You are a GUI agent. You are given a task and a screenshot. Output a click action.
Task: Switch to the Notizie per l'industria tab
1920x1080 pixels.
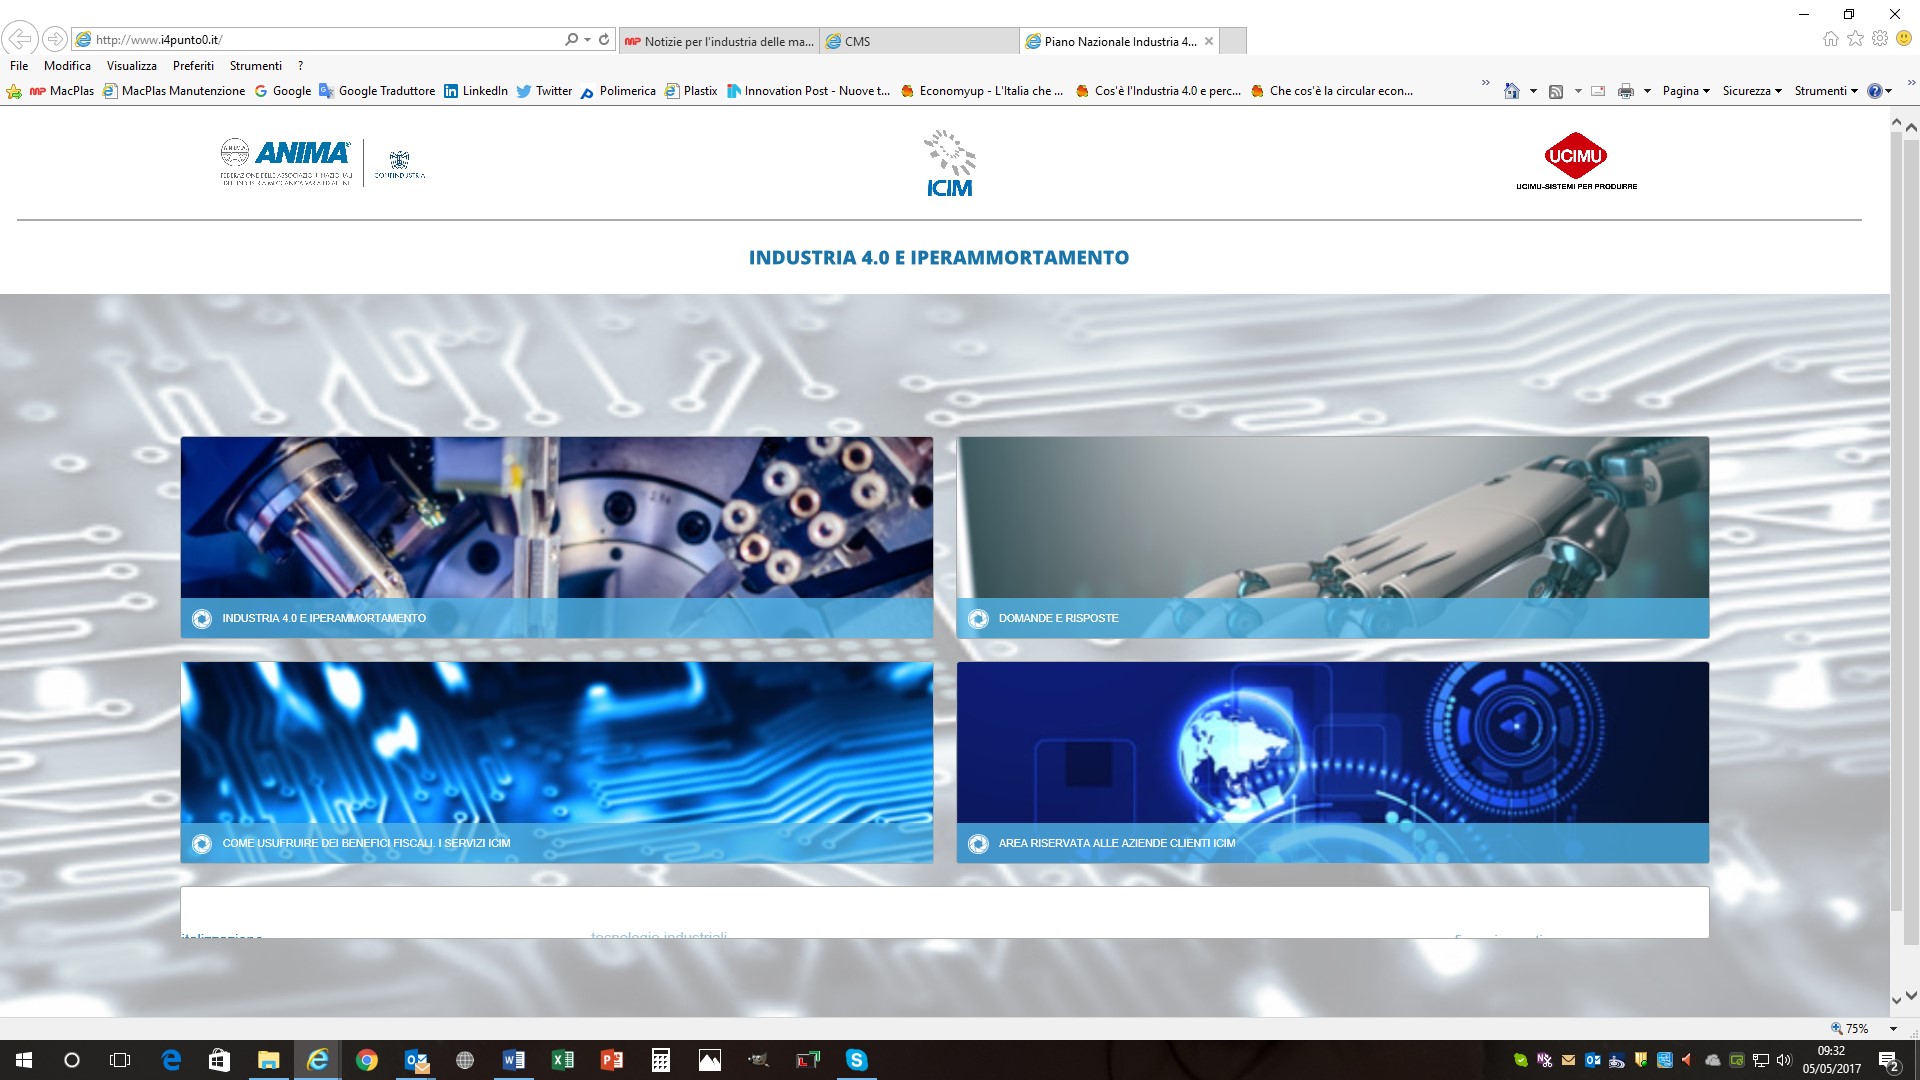(719, 41)
